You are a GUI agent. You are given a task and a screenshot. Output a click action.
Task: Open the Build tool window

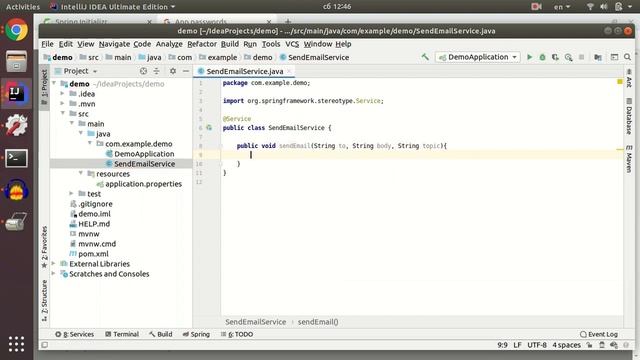tap(161, 334)
